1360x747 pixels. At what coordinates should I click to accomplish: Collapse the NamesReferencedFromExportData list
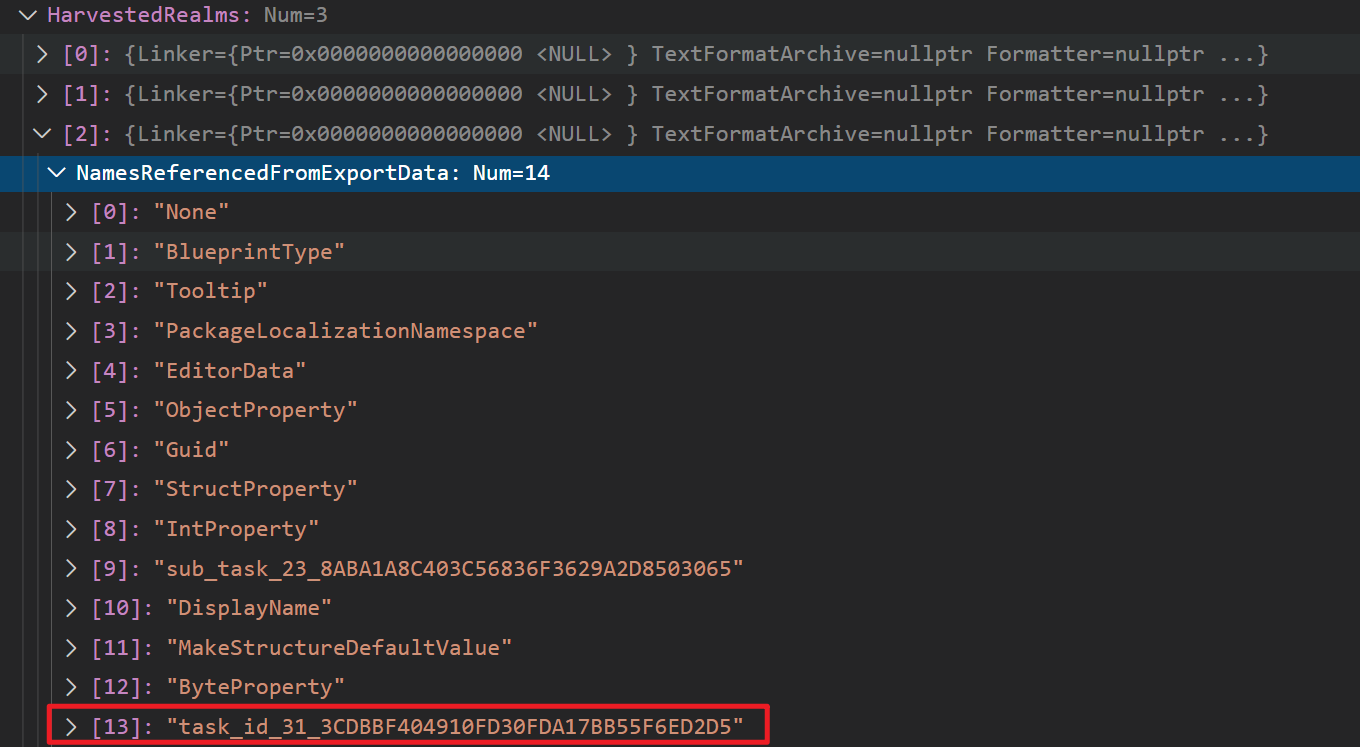pyautogui.click(x=57, y=173)
